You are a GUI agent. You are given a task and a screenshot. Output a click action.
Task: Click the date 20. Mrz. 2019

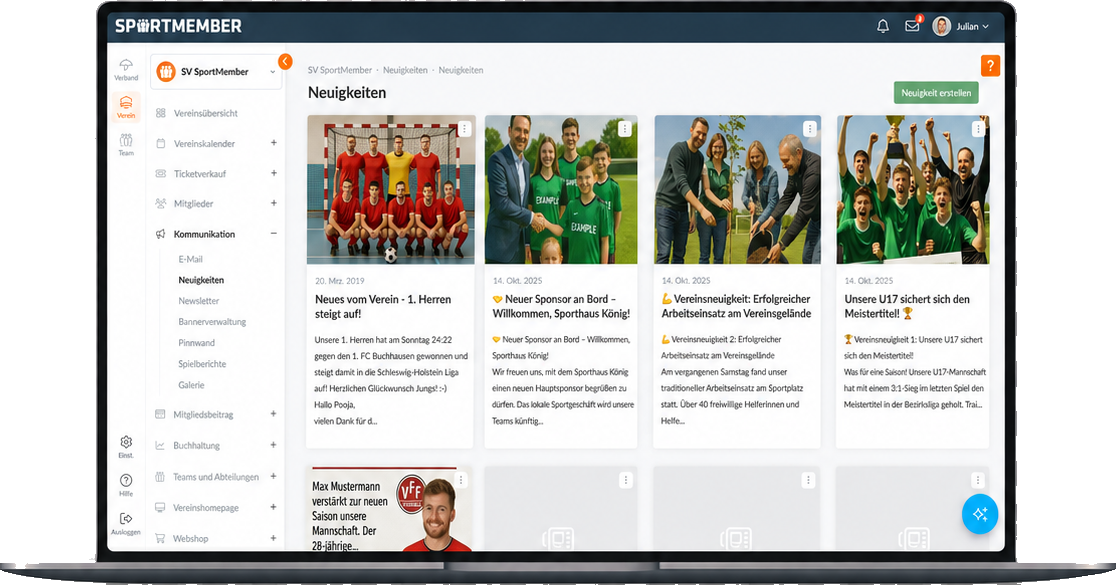coord(339,281)
